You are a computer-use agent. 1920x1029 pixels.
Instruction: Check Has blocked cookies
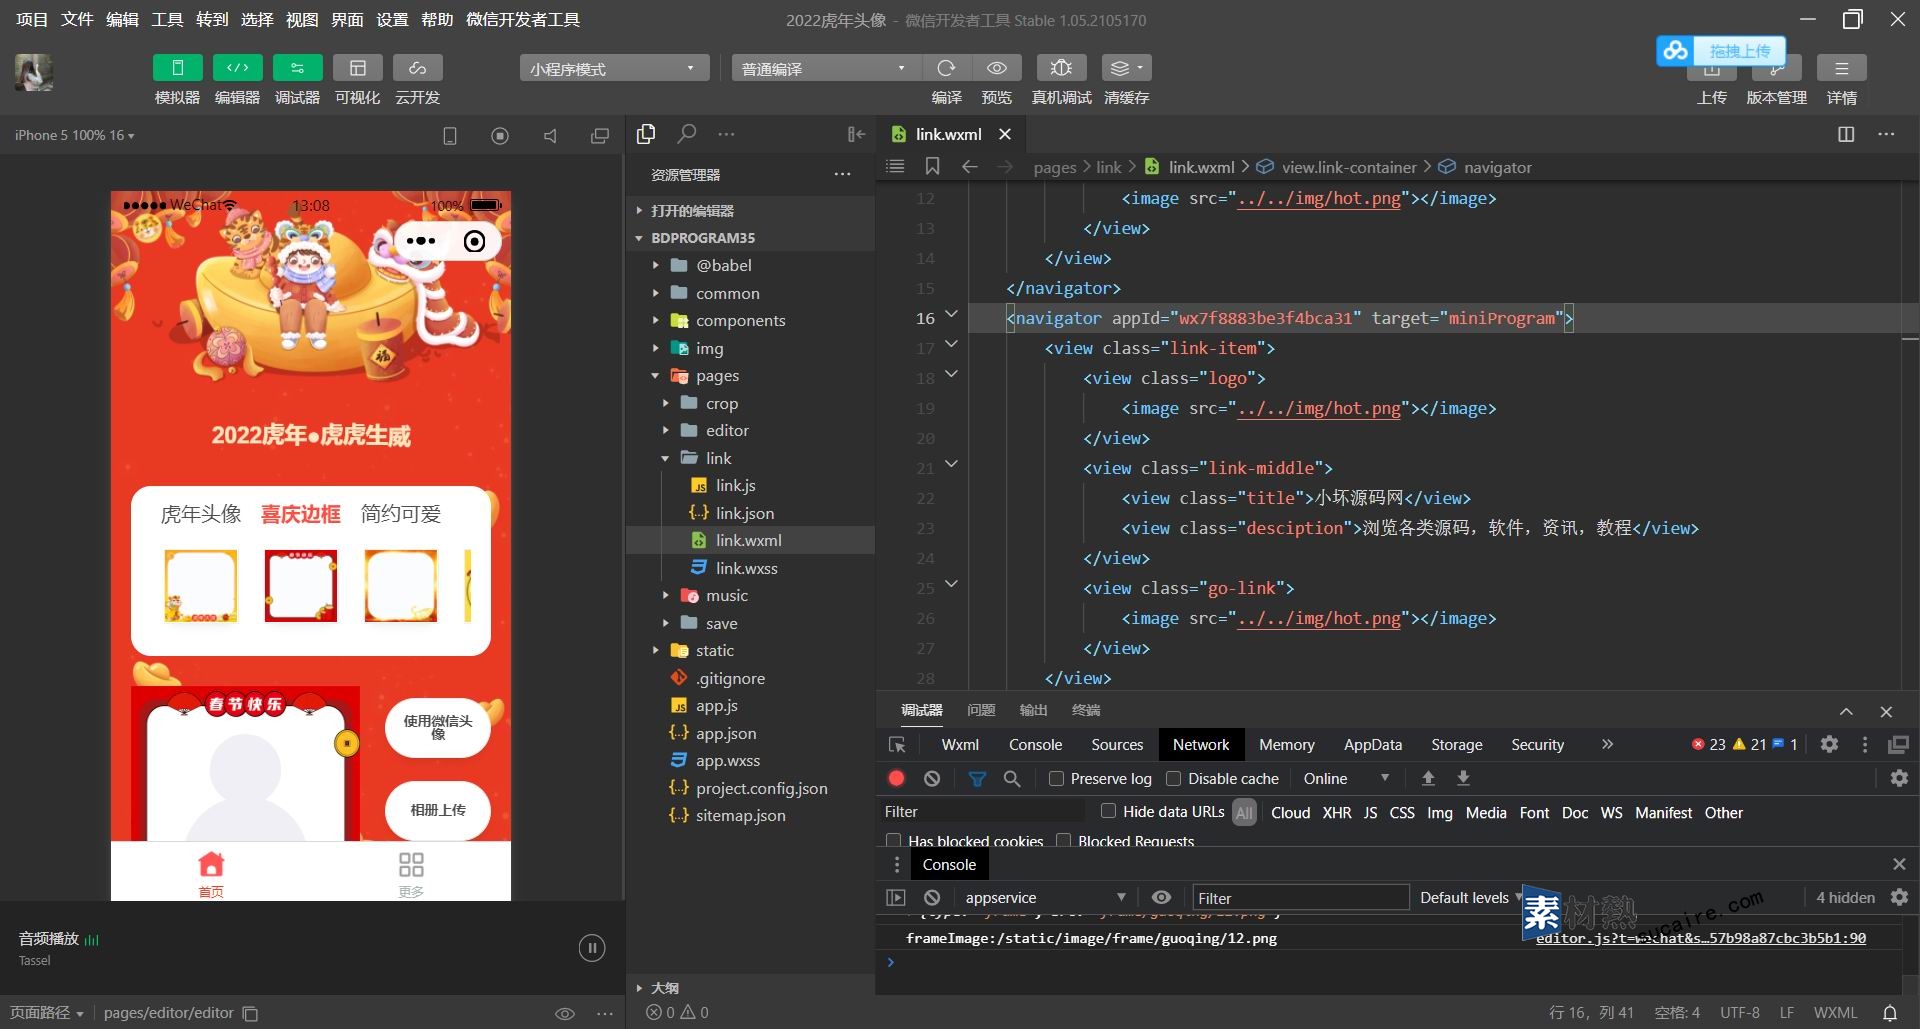(894, 841)
